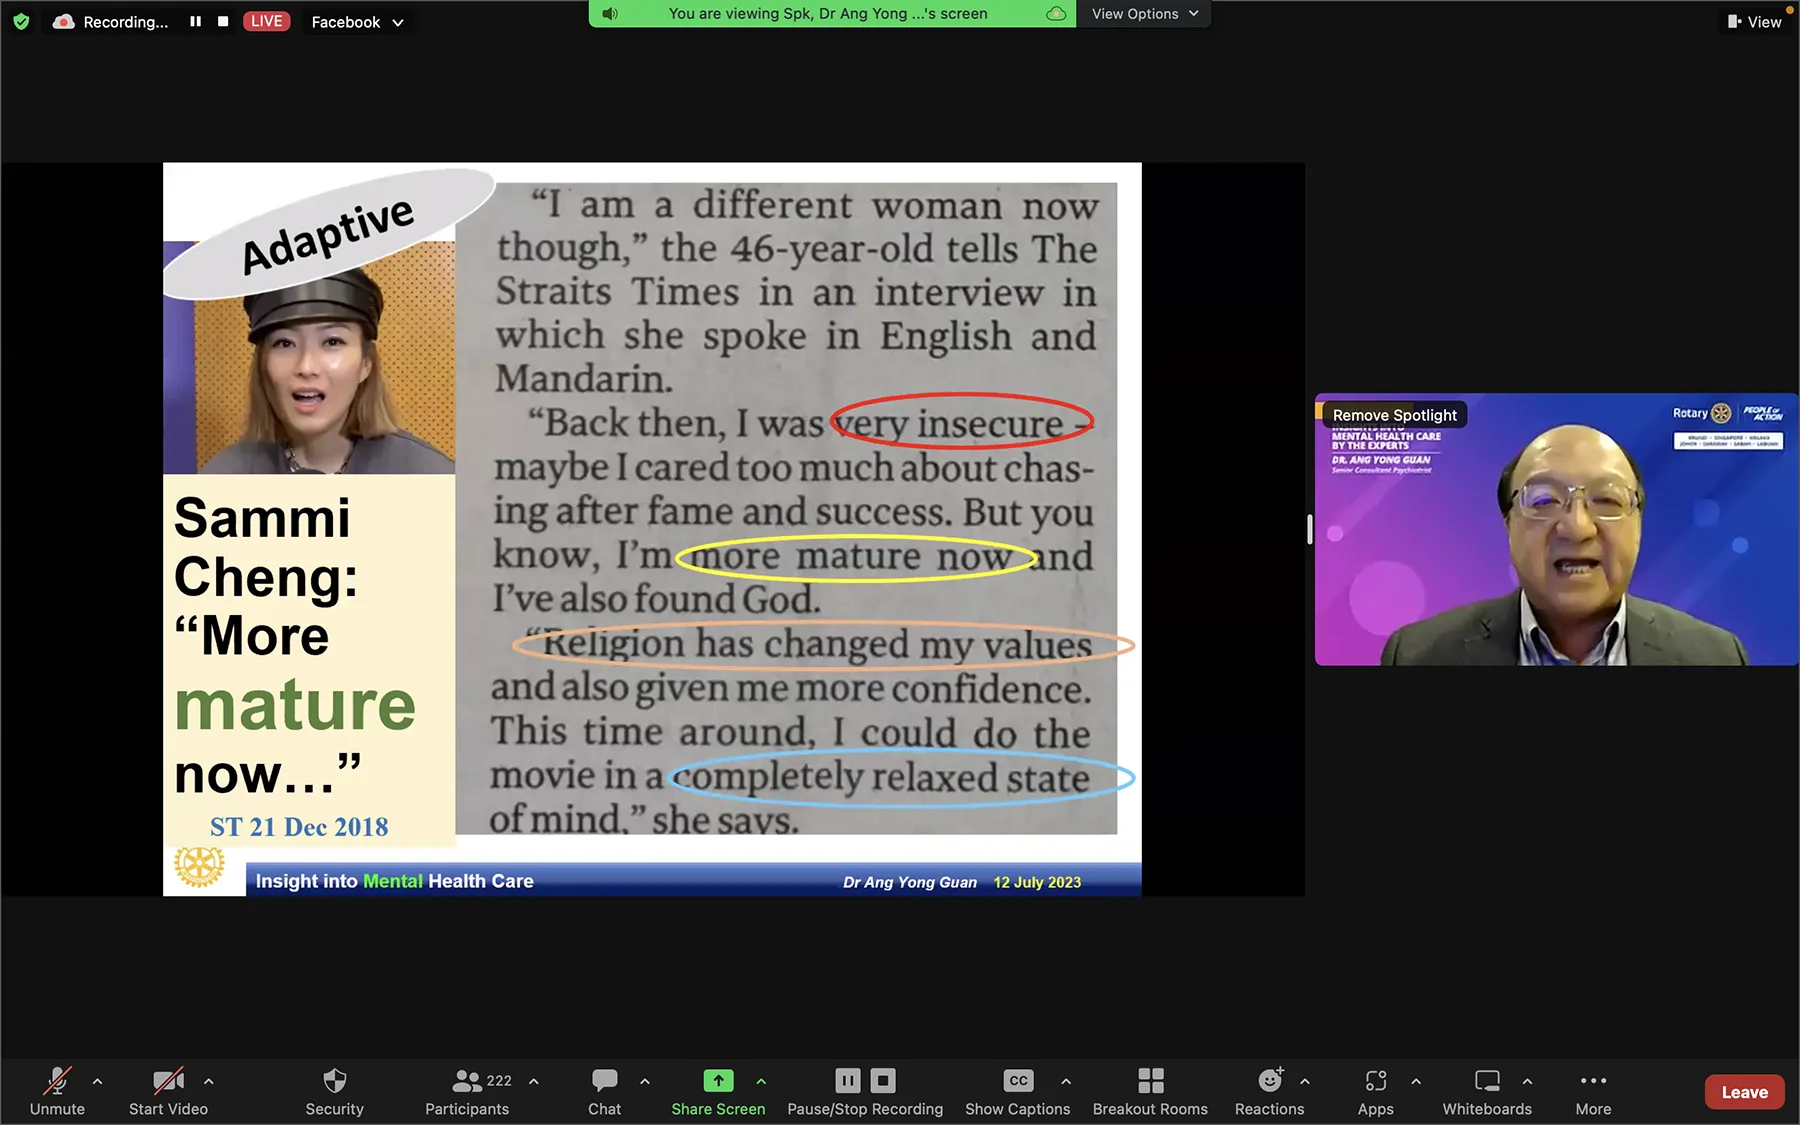Expand arrow beside Whiteboards
The height and width of the screenshot is (1125, 1800).
(1527, 1081)
